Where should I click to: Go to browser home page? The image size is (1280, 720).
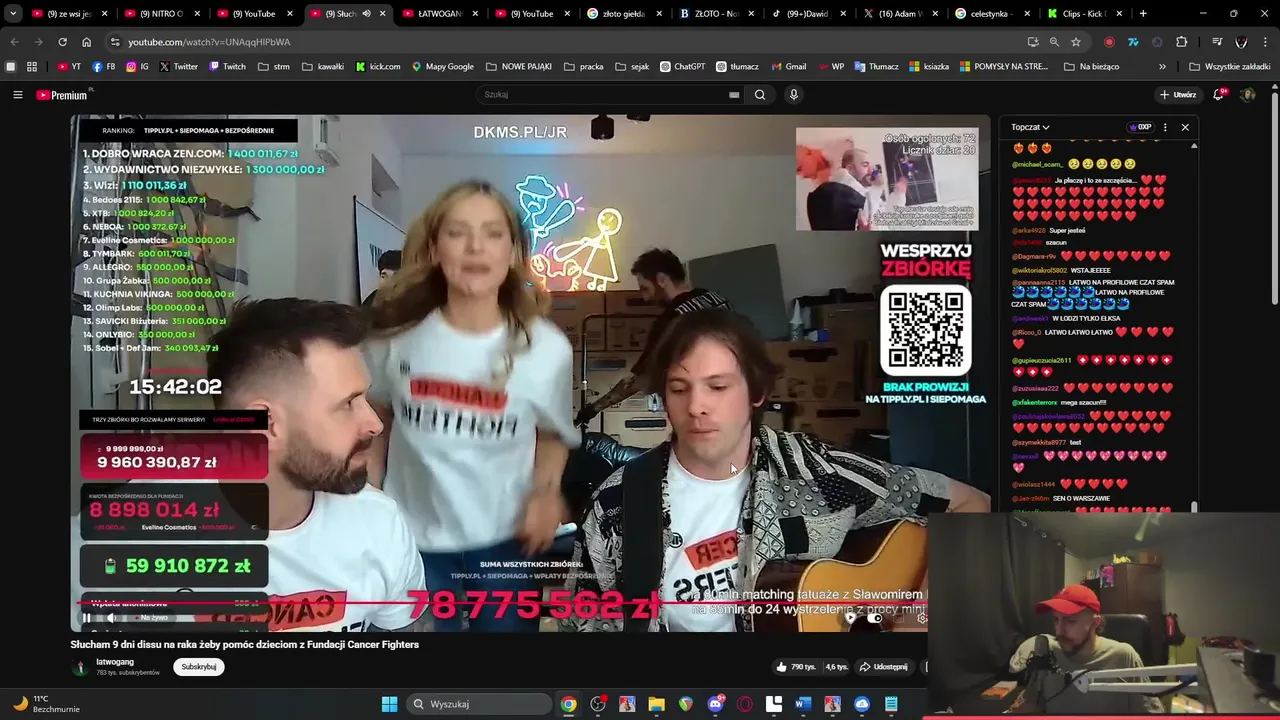[x=86, y=42]
